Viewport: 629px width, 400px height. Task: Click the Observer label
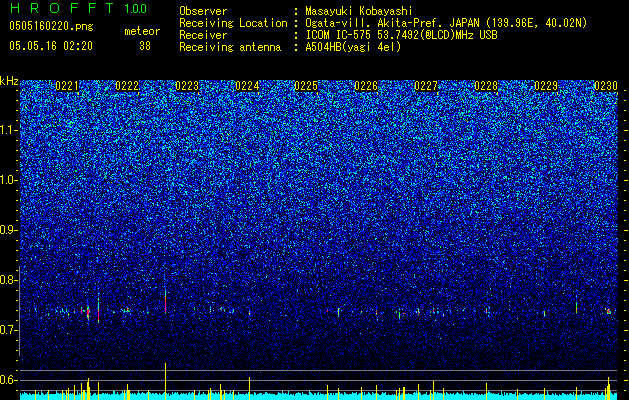pos(203,11)
